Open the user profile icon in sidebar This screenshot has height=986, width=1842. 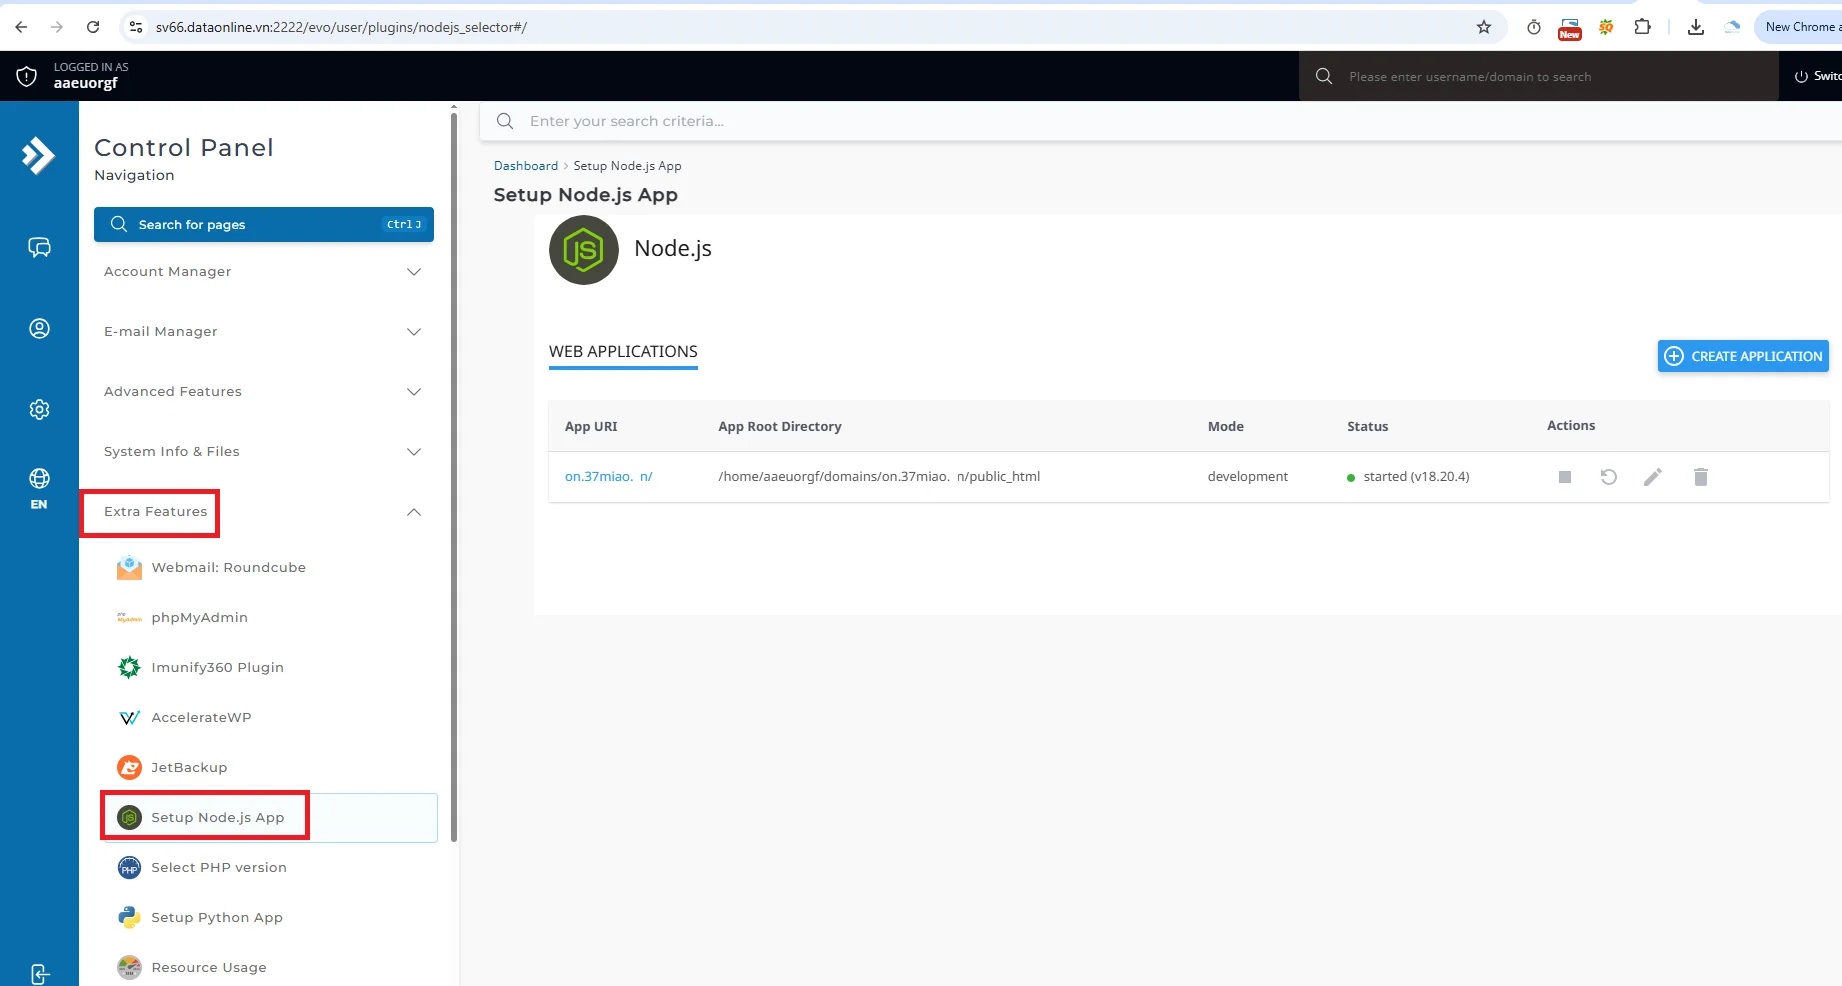39,328
